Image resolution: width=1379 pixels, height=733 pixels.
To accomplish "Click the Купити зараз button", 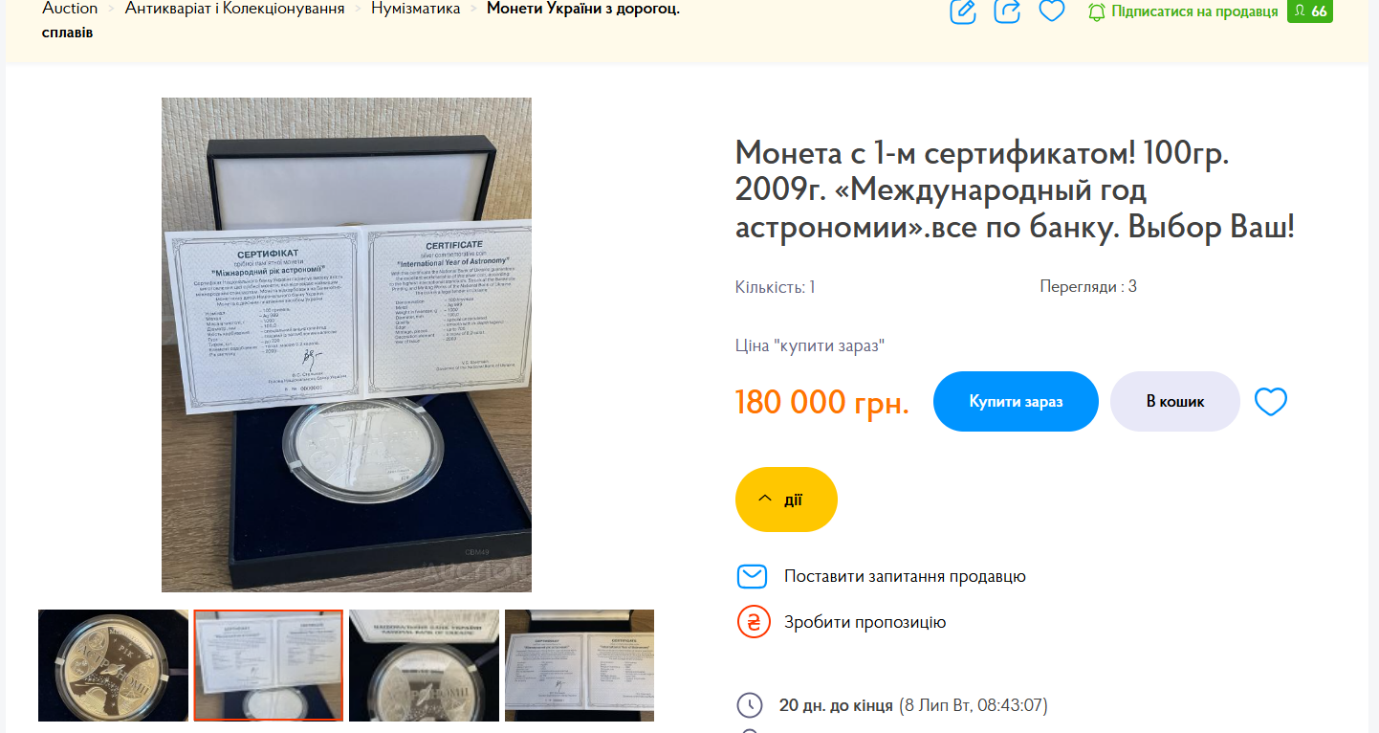I will (x=1016, y=401).
